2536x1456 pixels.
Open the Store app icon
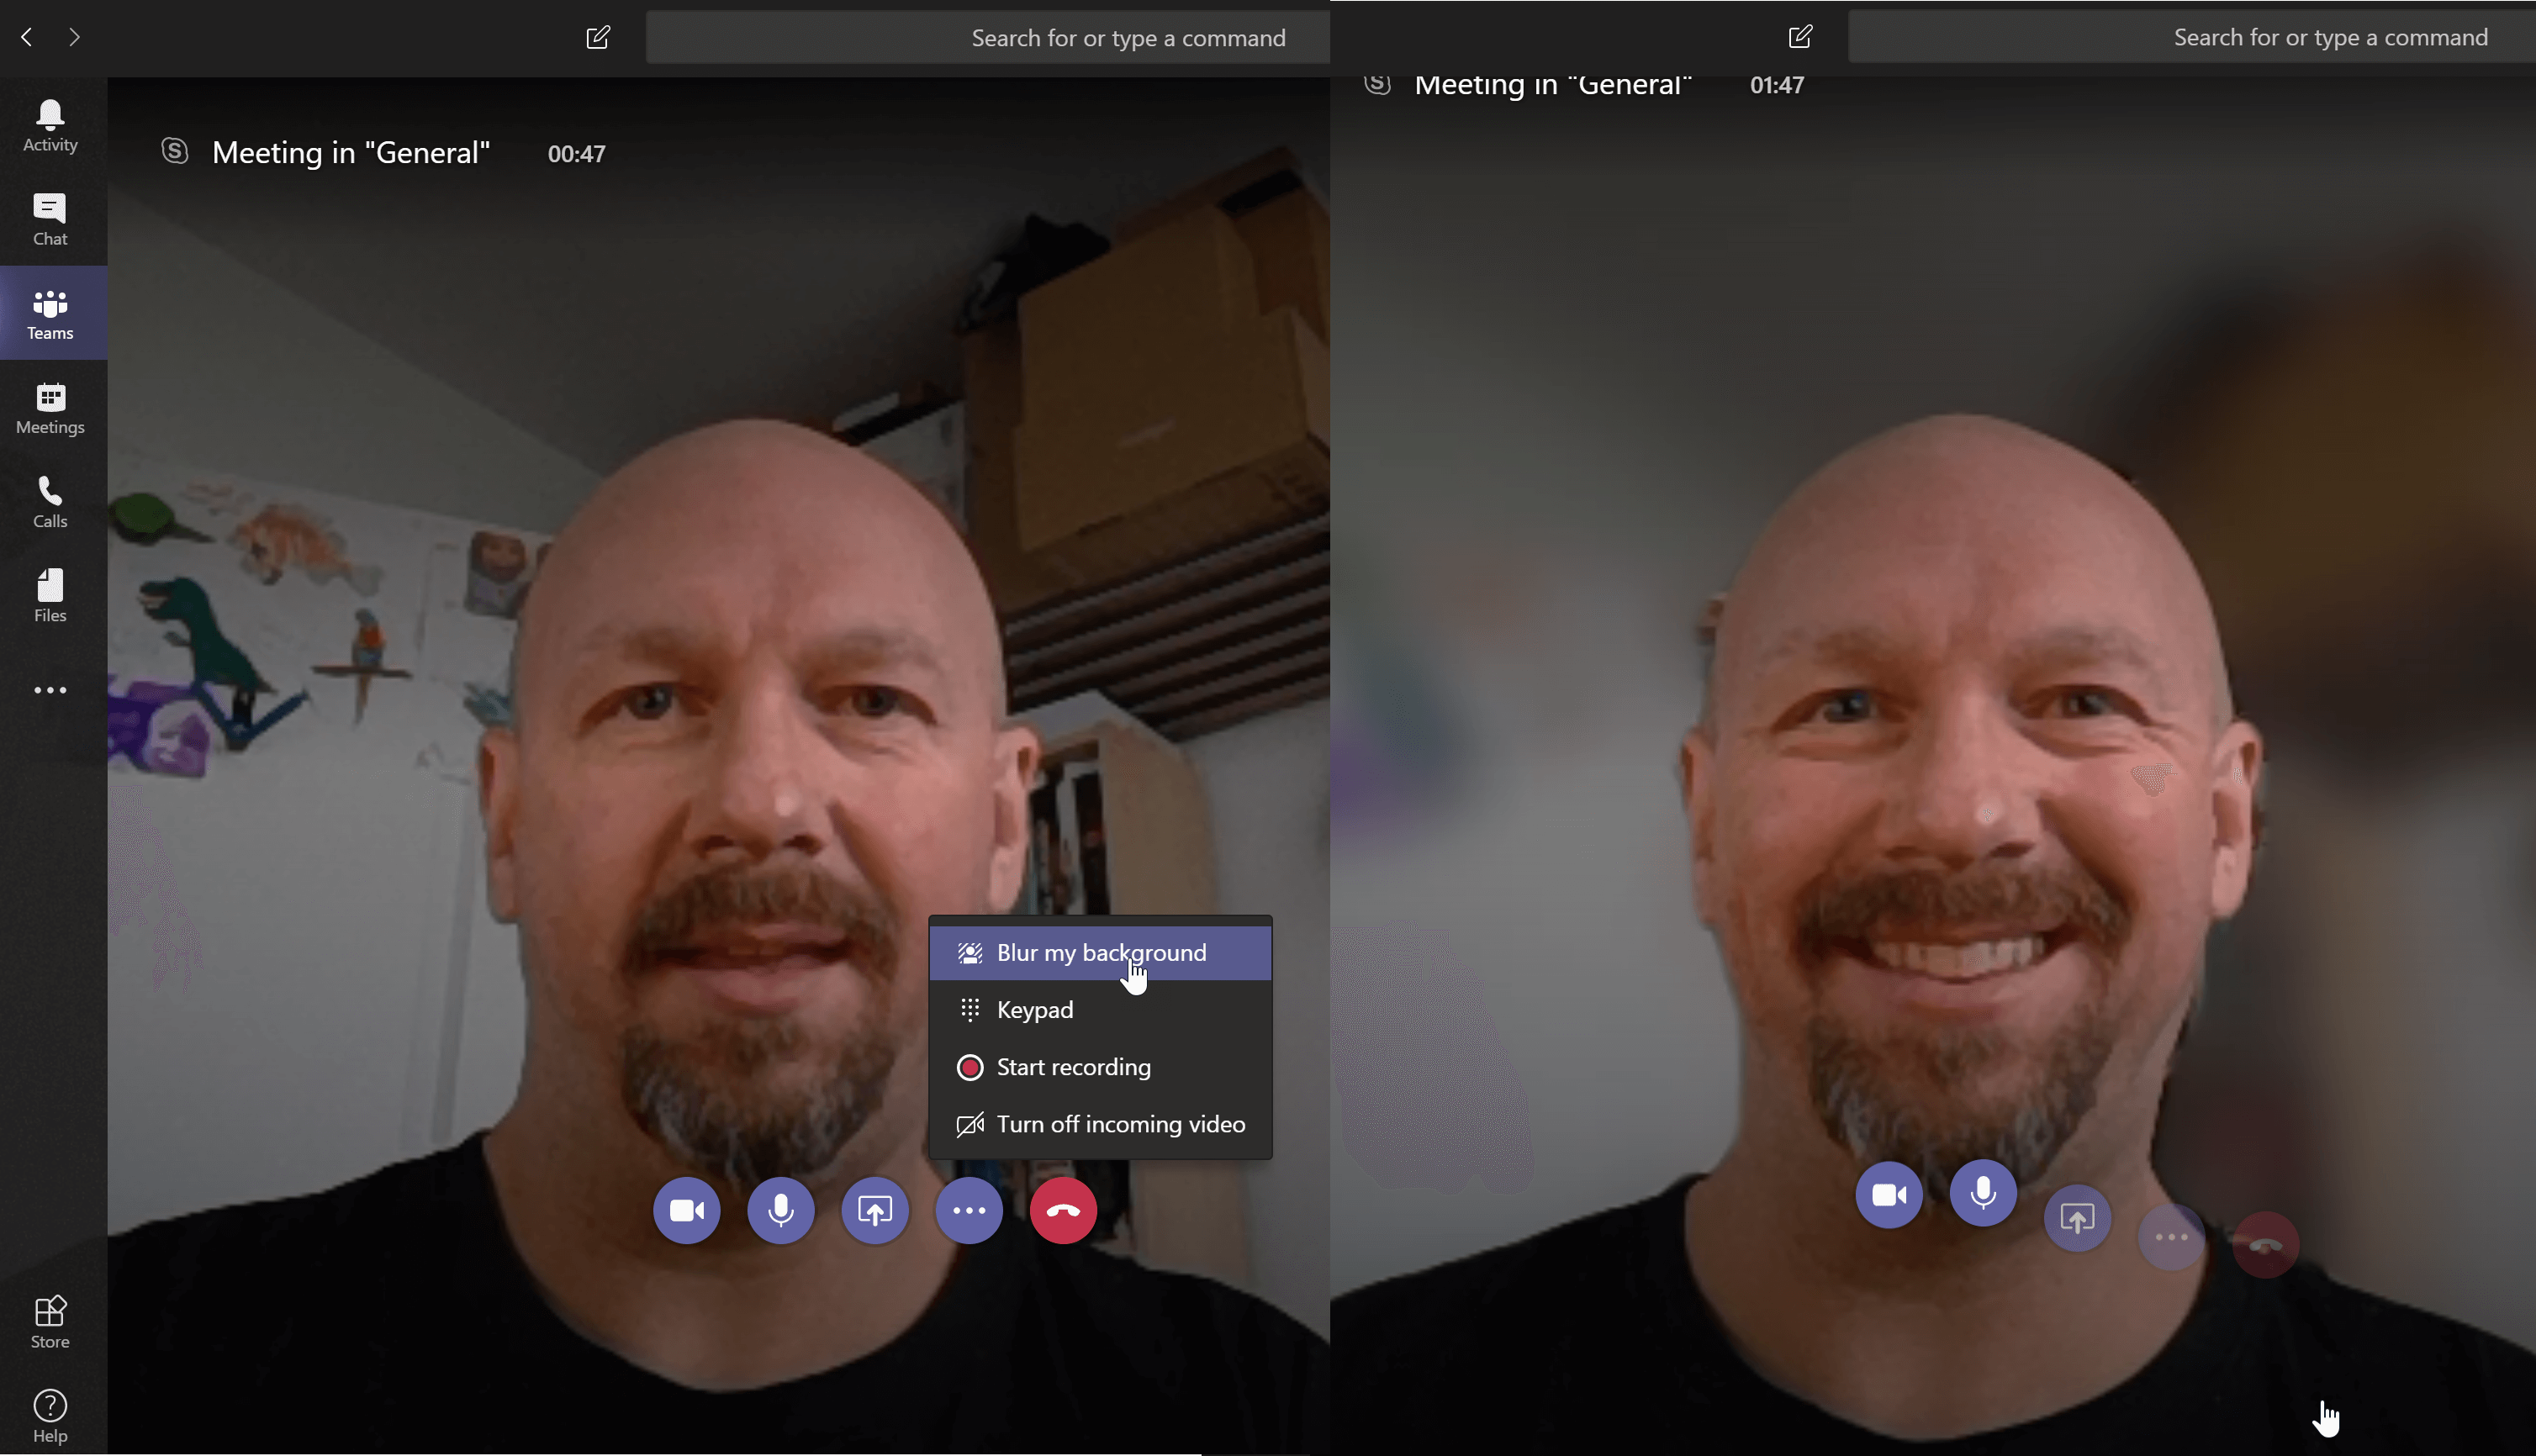[x=50, y=1321]
